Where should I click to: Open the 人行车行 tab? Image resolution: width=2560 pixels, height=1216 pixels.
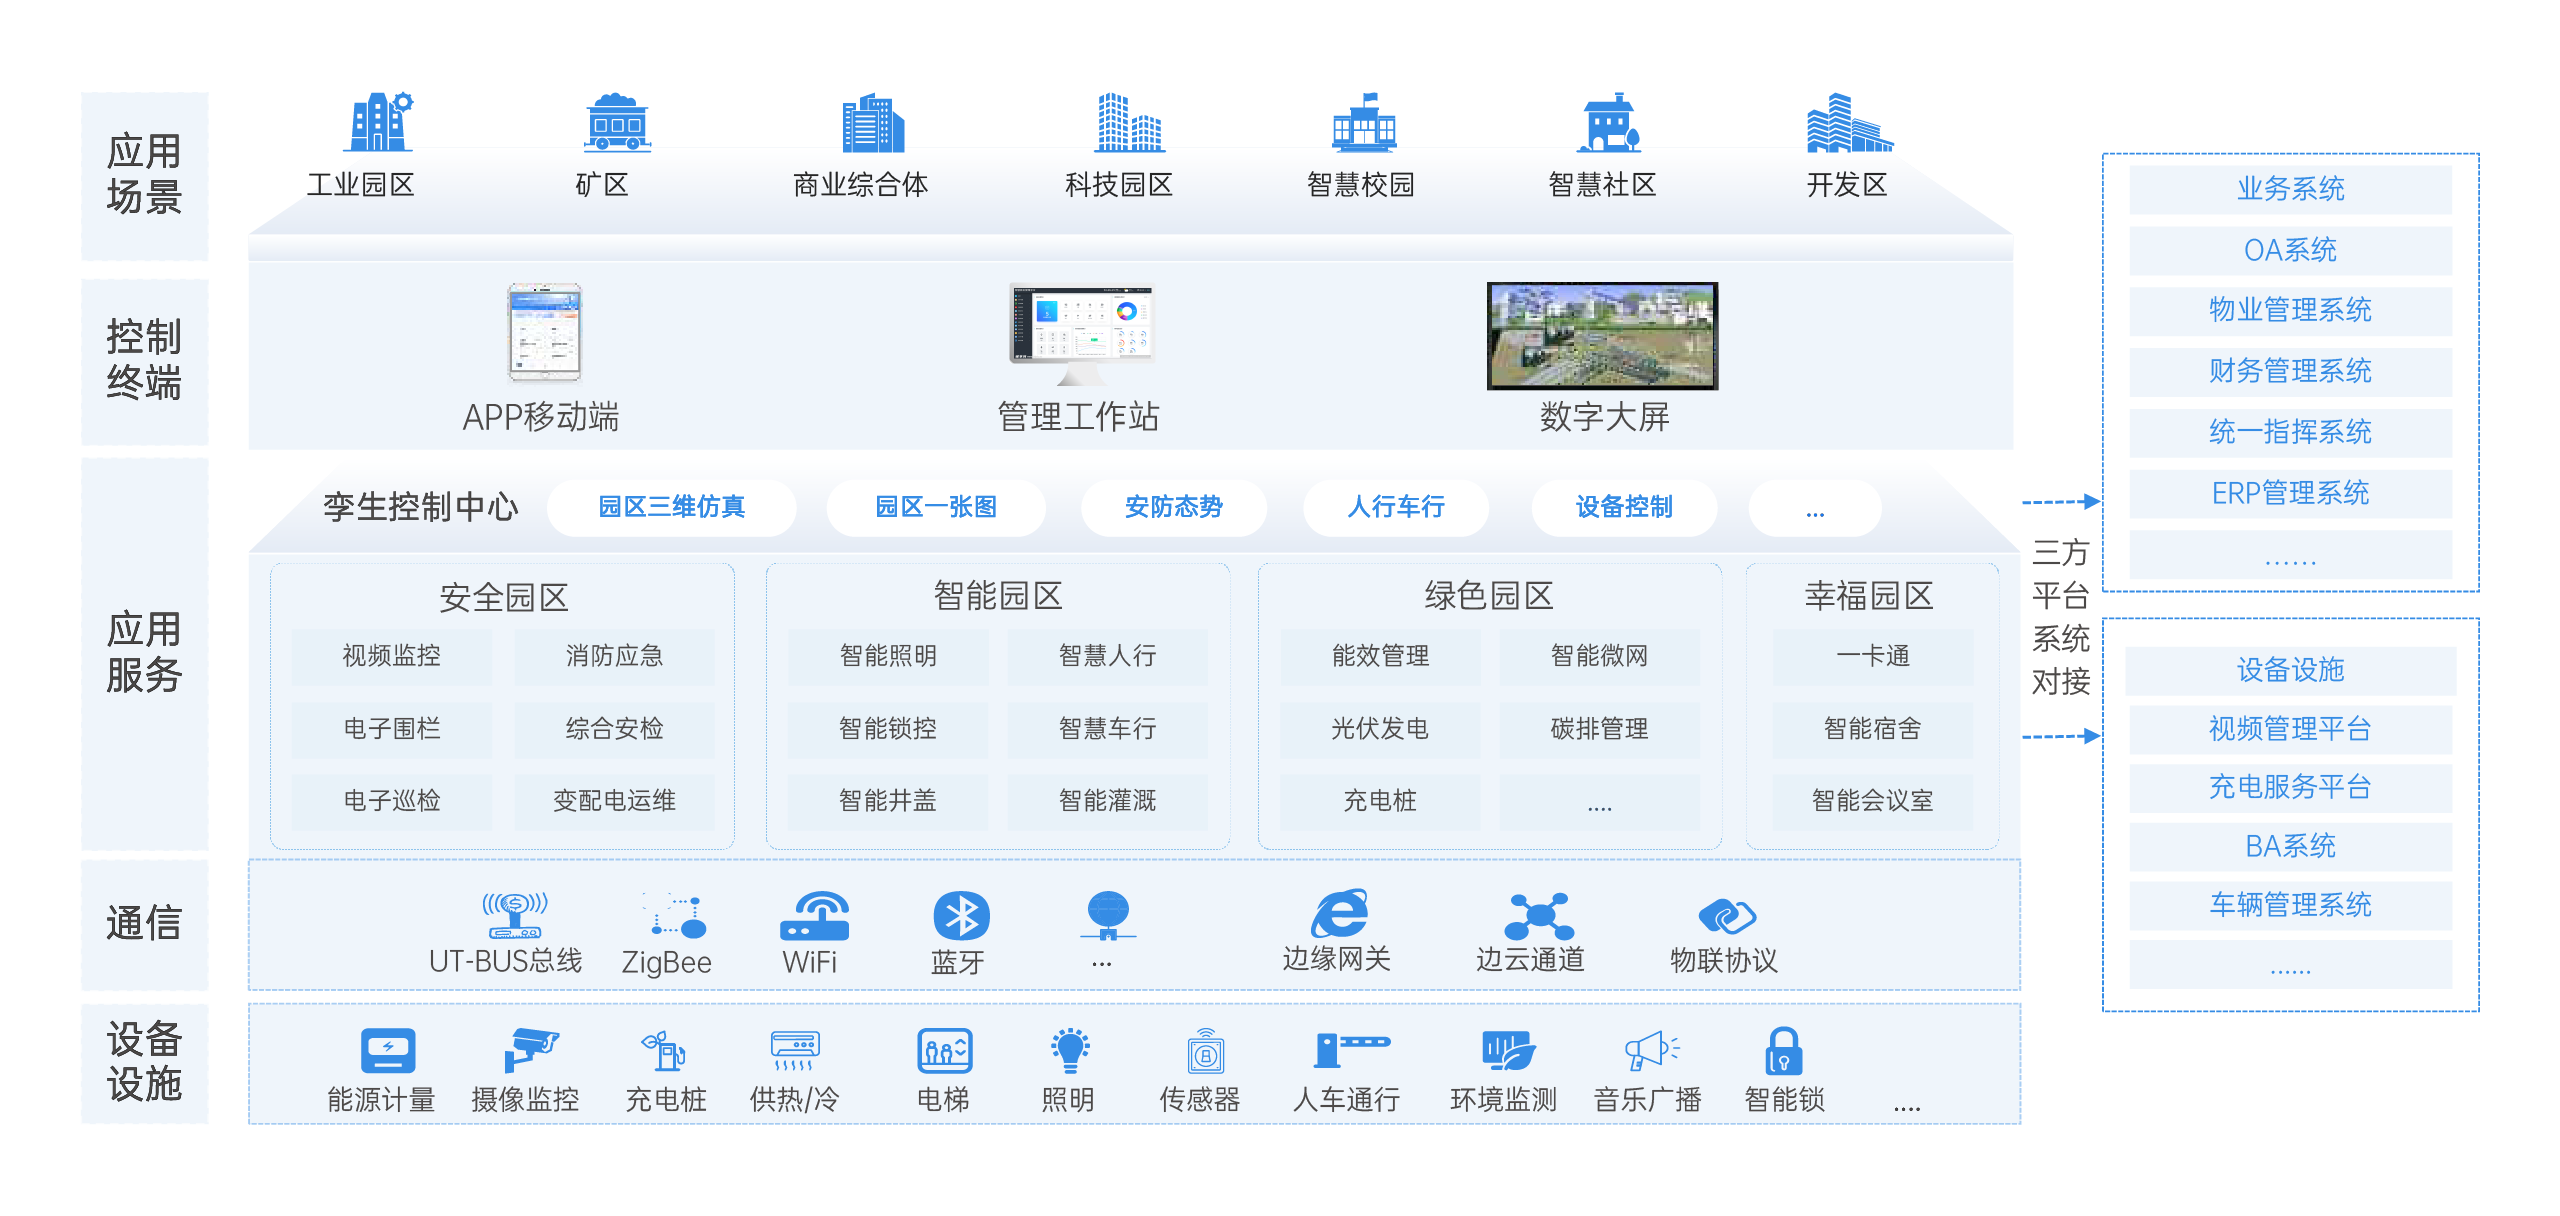(1396, 508)
